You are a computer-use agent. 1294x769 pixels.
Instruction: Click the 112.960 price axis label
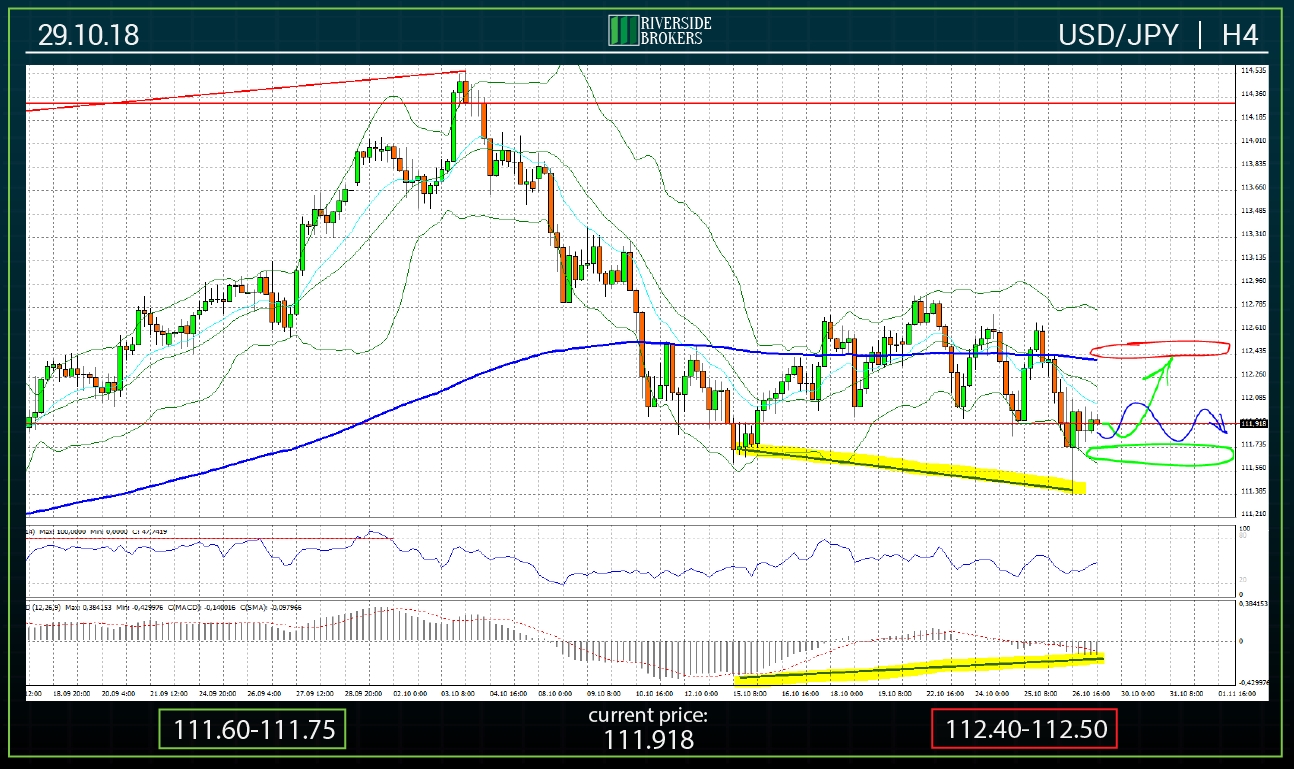coord(1253,281)
